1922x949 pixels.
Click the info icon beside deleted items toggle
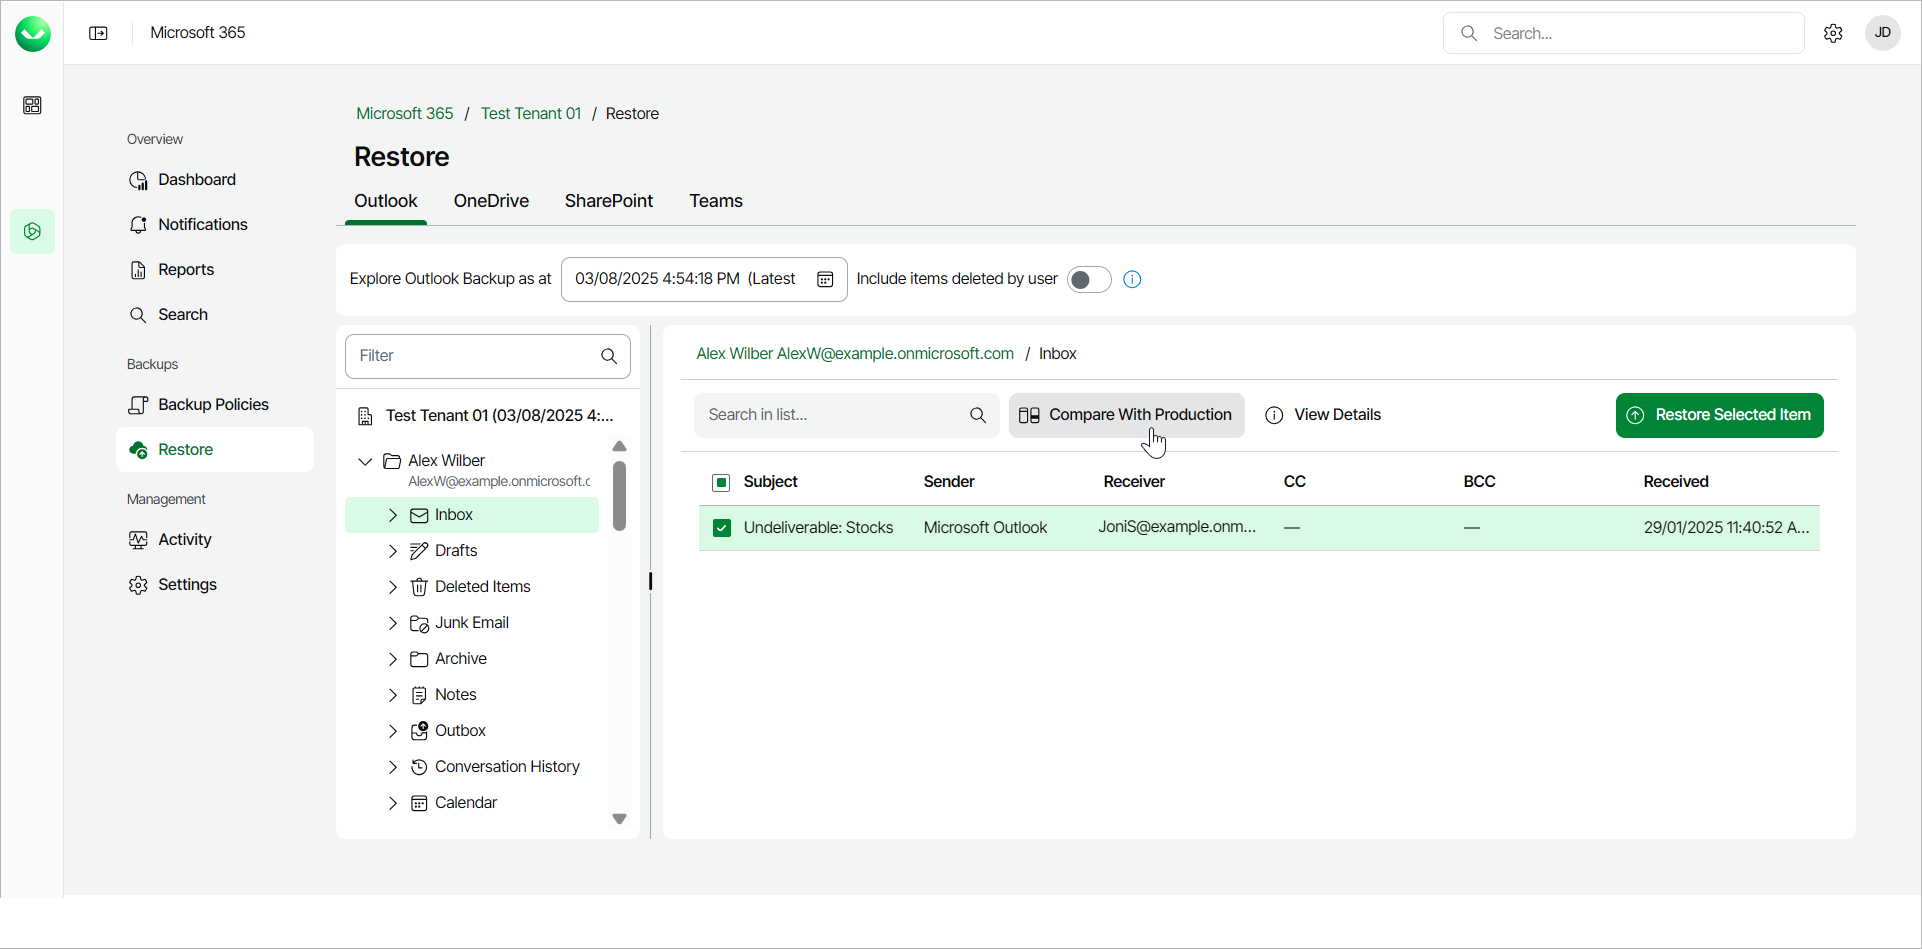point(1132,279)
